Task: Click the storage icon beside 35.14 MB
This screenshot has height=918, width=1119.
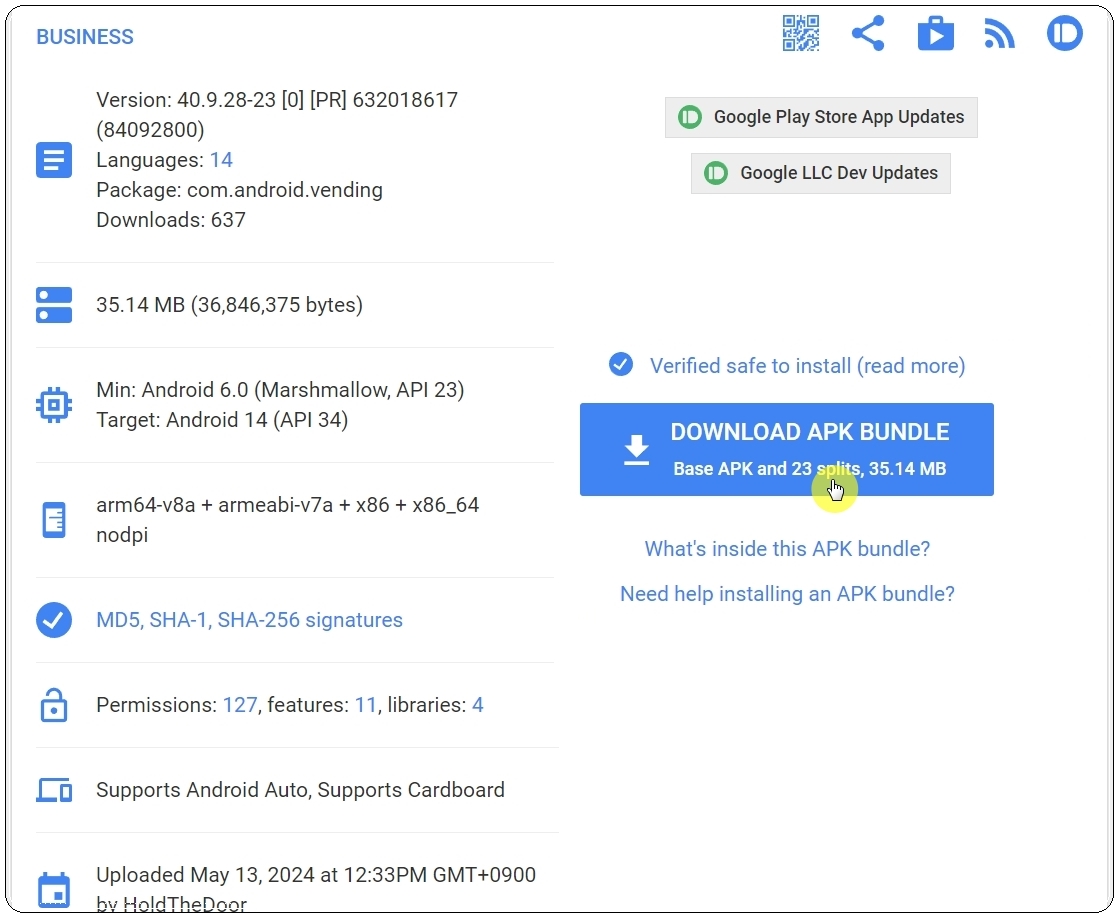Action: tap(54, 305)
